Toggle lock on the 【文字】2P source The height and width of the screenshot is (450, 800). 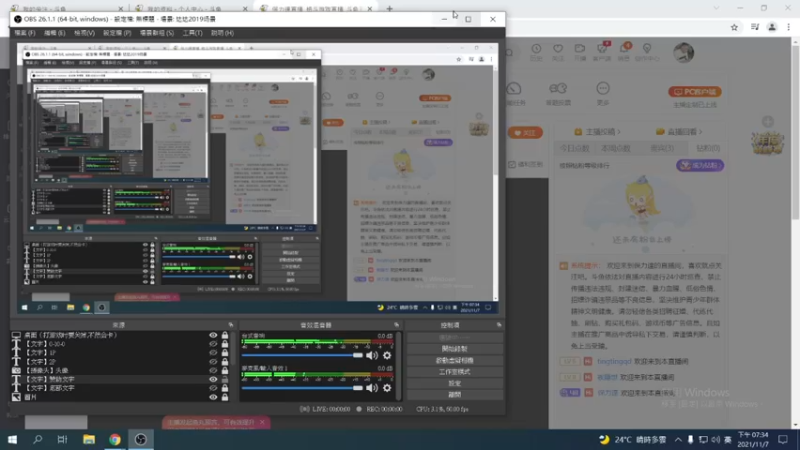pos(224,361)
